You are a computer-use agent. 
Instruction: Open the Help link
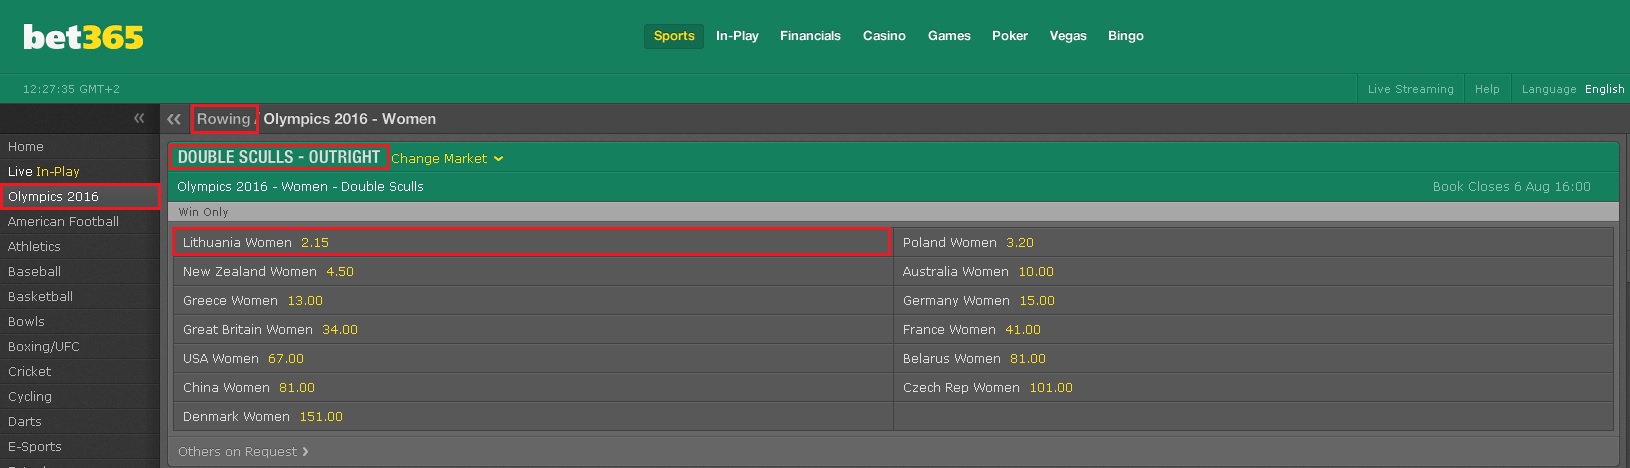point(1487,89)
